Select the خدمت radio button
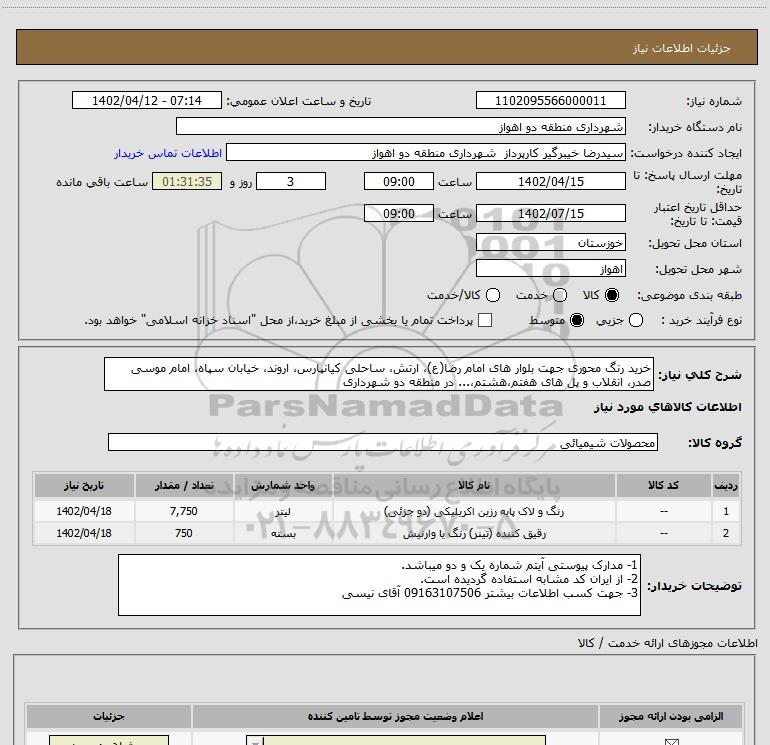770x745 pixels. [x=560, y=295]
